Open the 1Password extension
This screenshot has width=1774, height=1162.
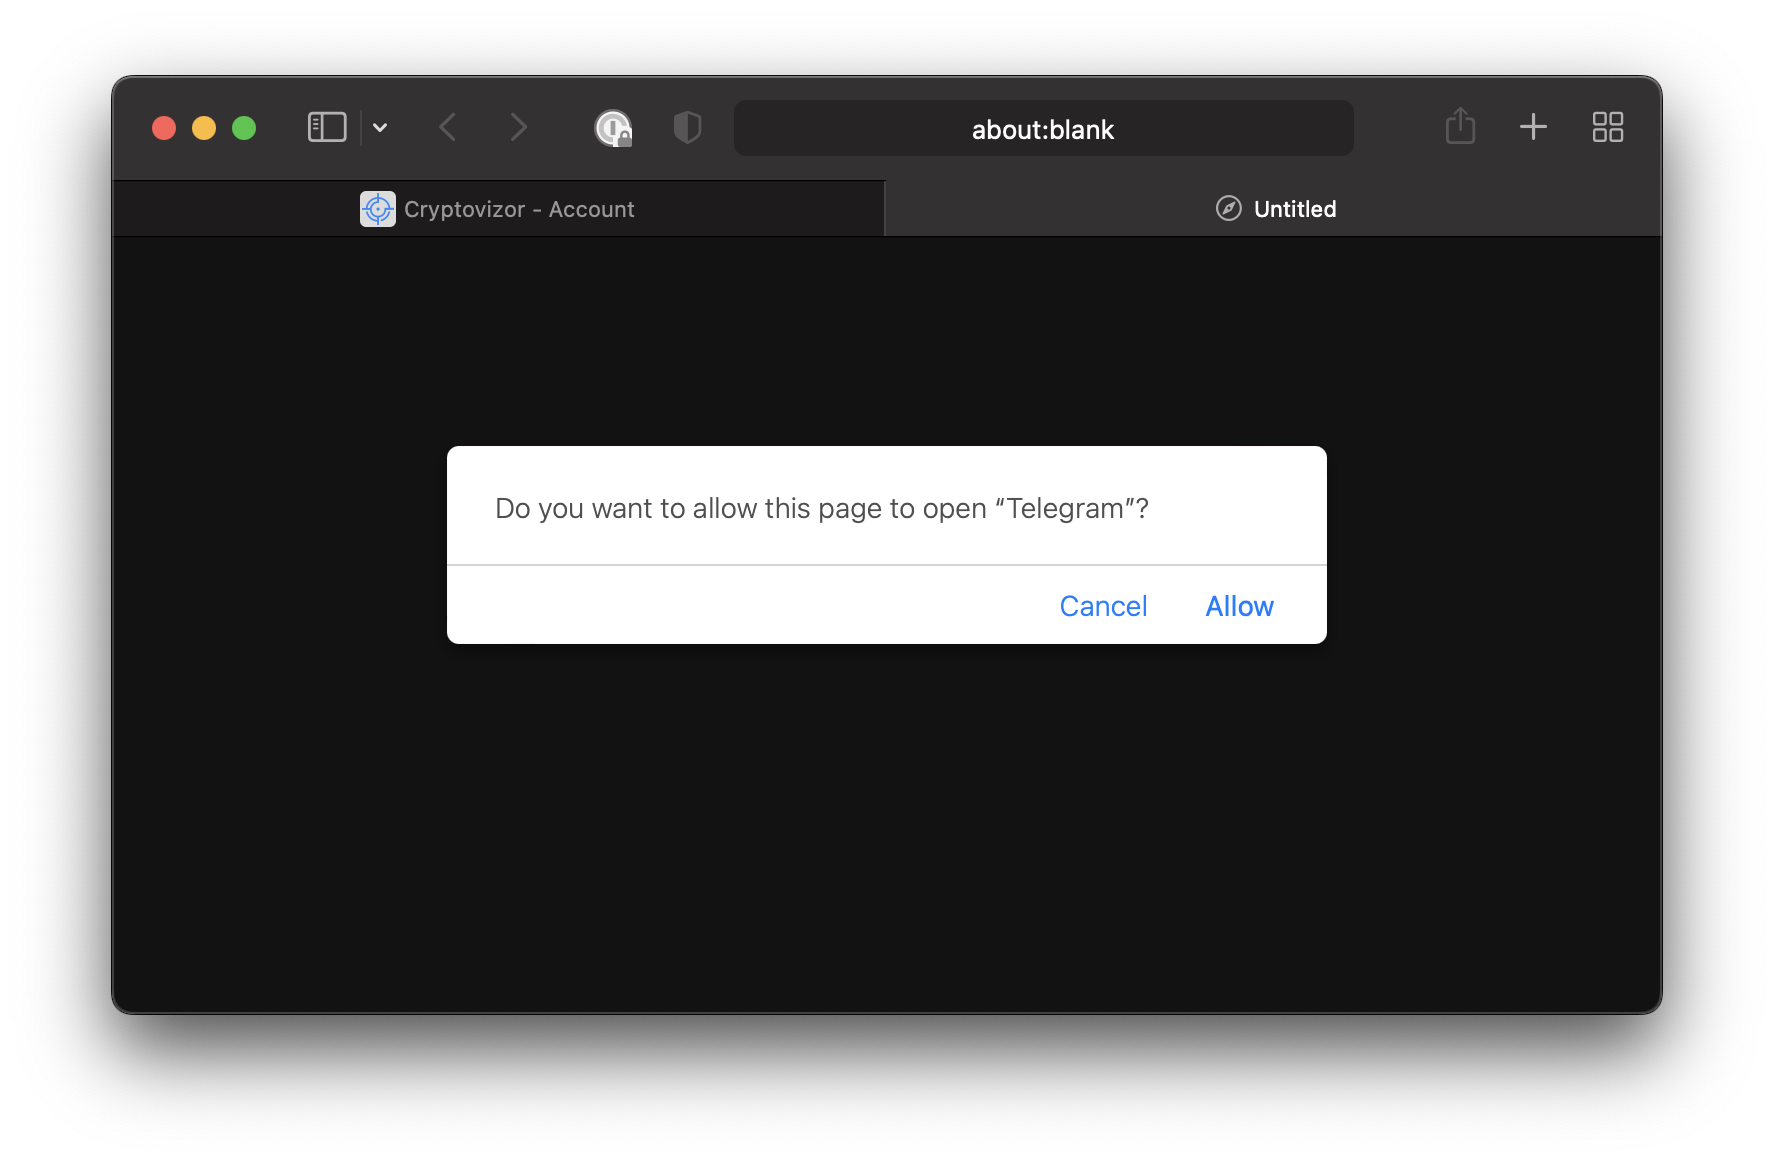(613, 128)
